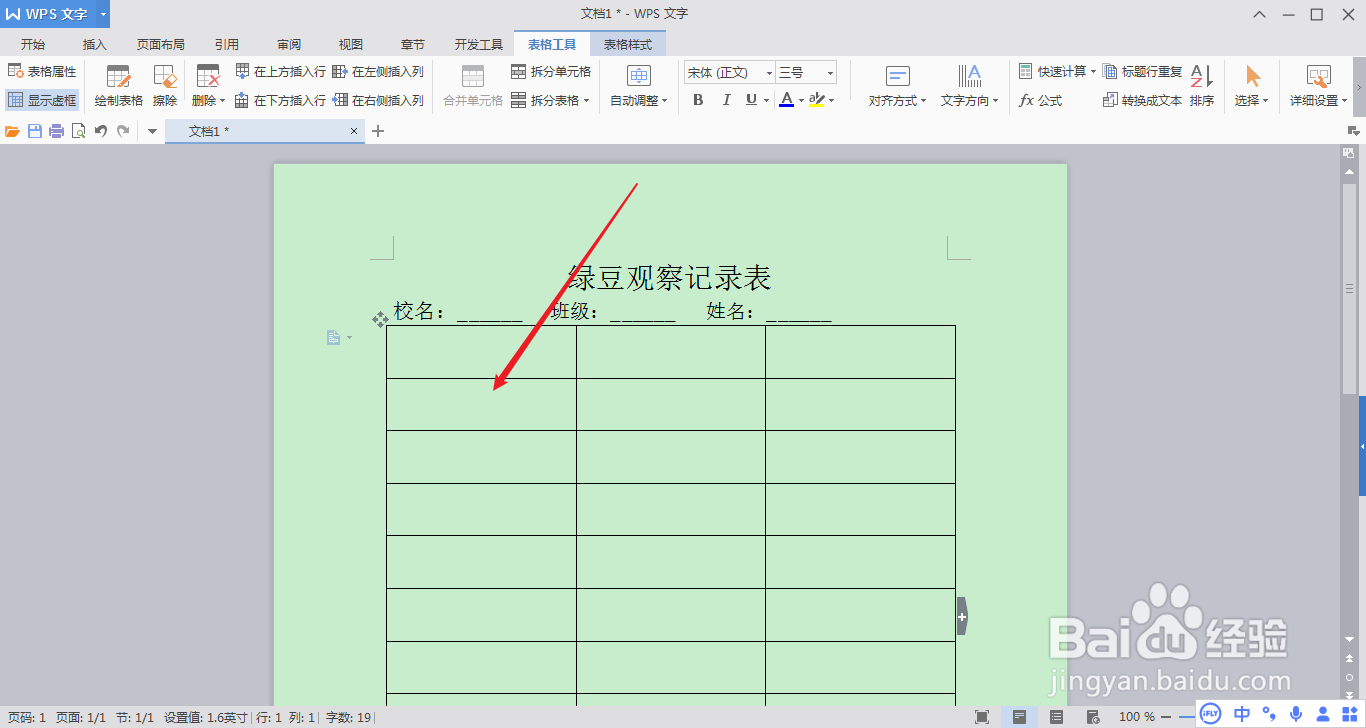Select the Draw Table tool (绘制表格)

point(118,86)
